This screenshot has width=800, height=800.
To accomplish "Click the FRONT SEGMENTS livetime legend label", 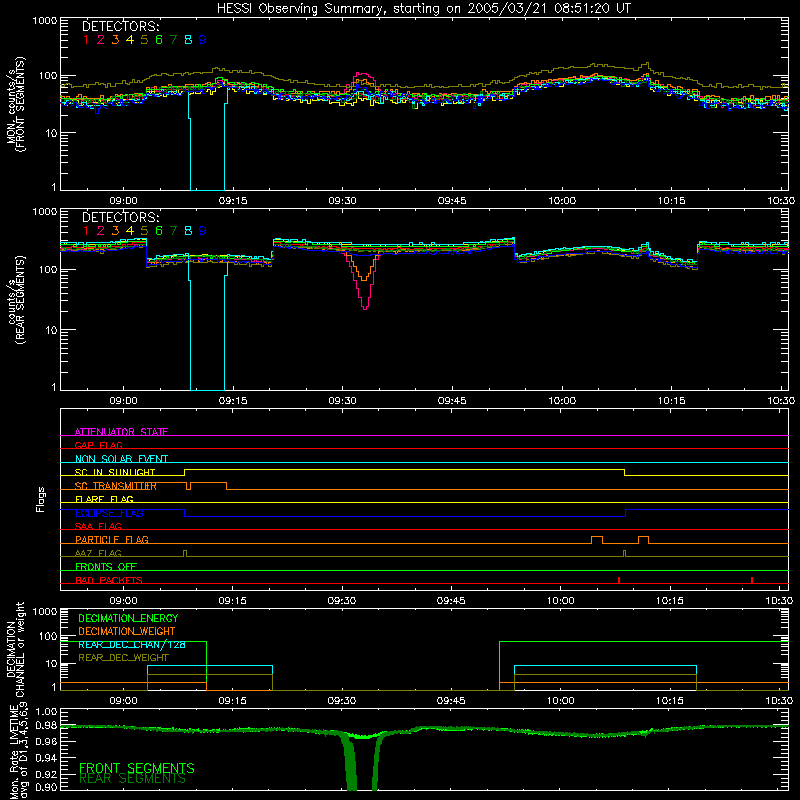I will point(137,768).
